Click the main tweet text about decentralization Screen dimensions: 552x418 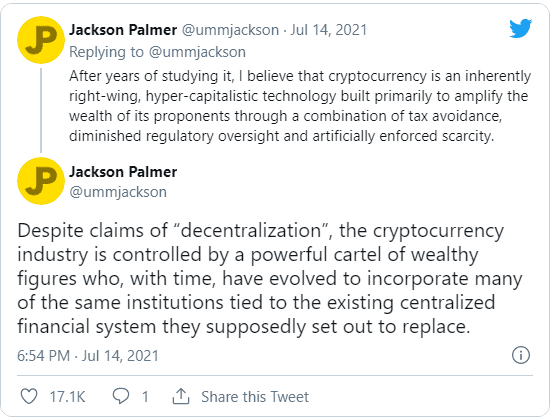(x=270, y=279)
